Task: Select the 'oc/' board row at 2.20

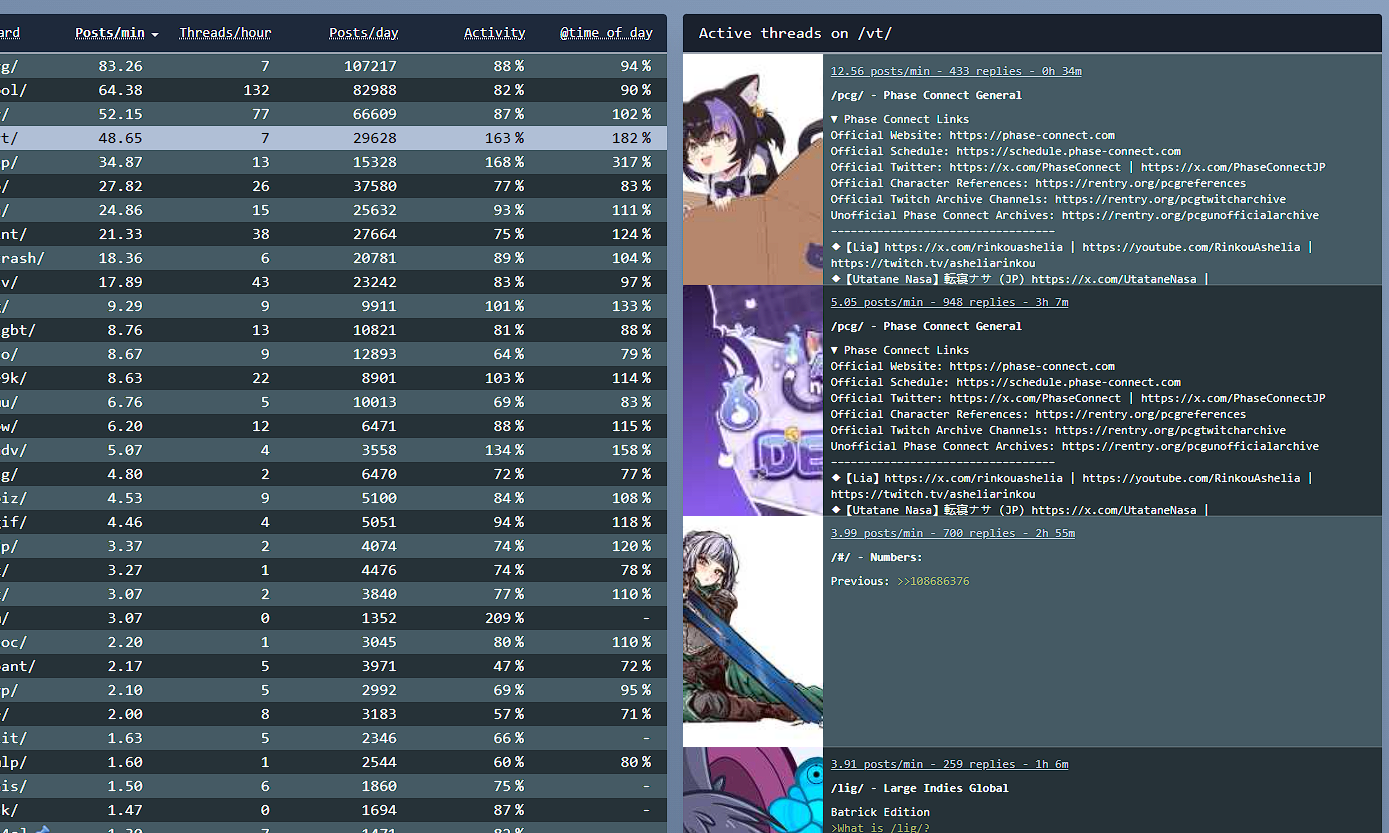Action: coord(333,642)
